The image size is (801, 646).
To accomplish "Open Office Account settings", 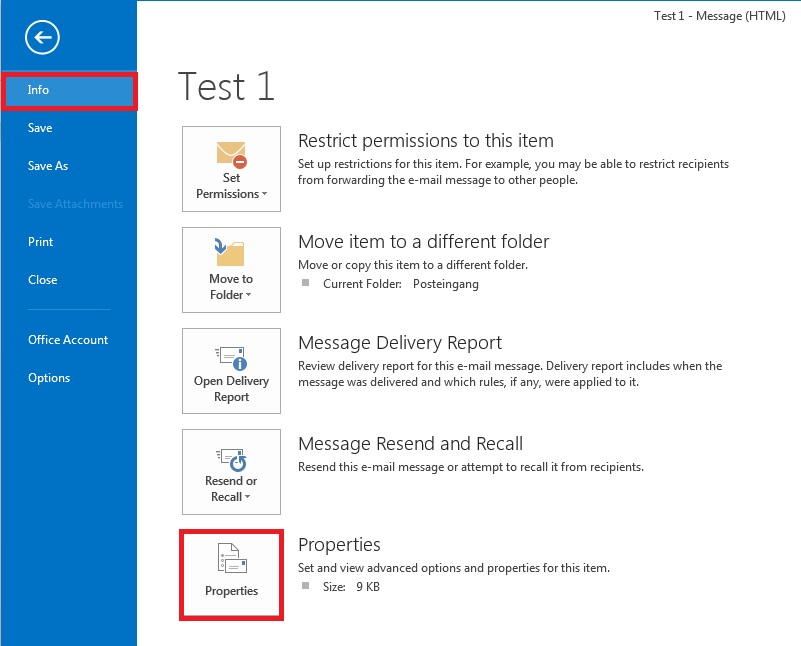I will (x=67, y=340).
